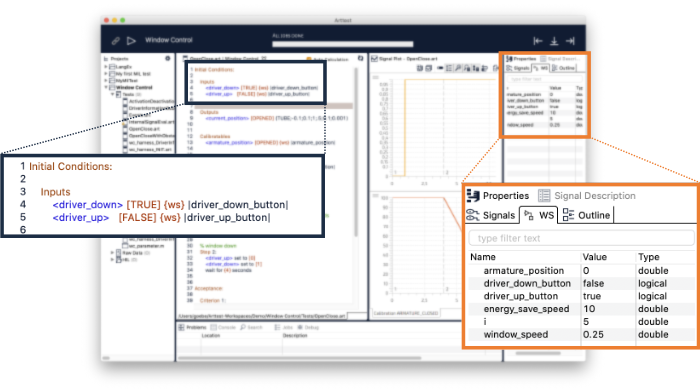
Task: Click the run test play icon
Action: coord(131,41)
